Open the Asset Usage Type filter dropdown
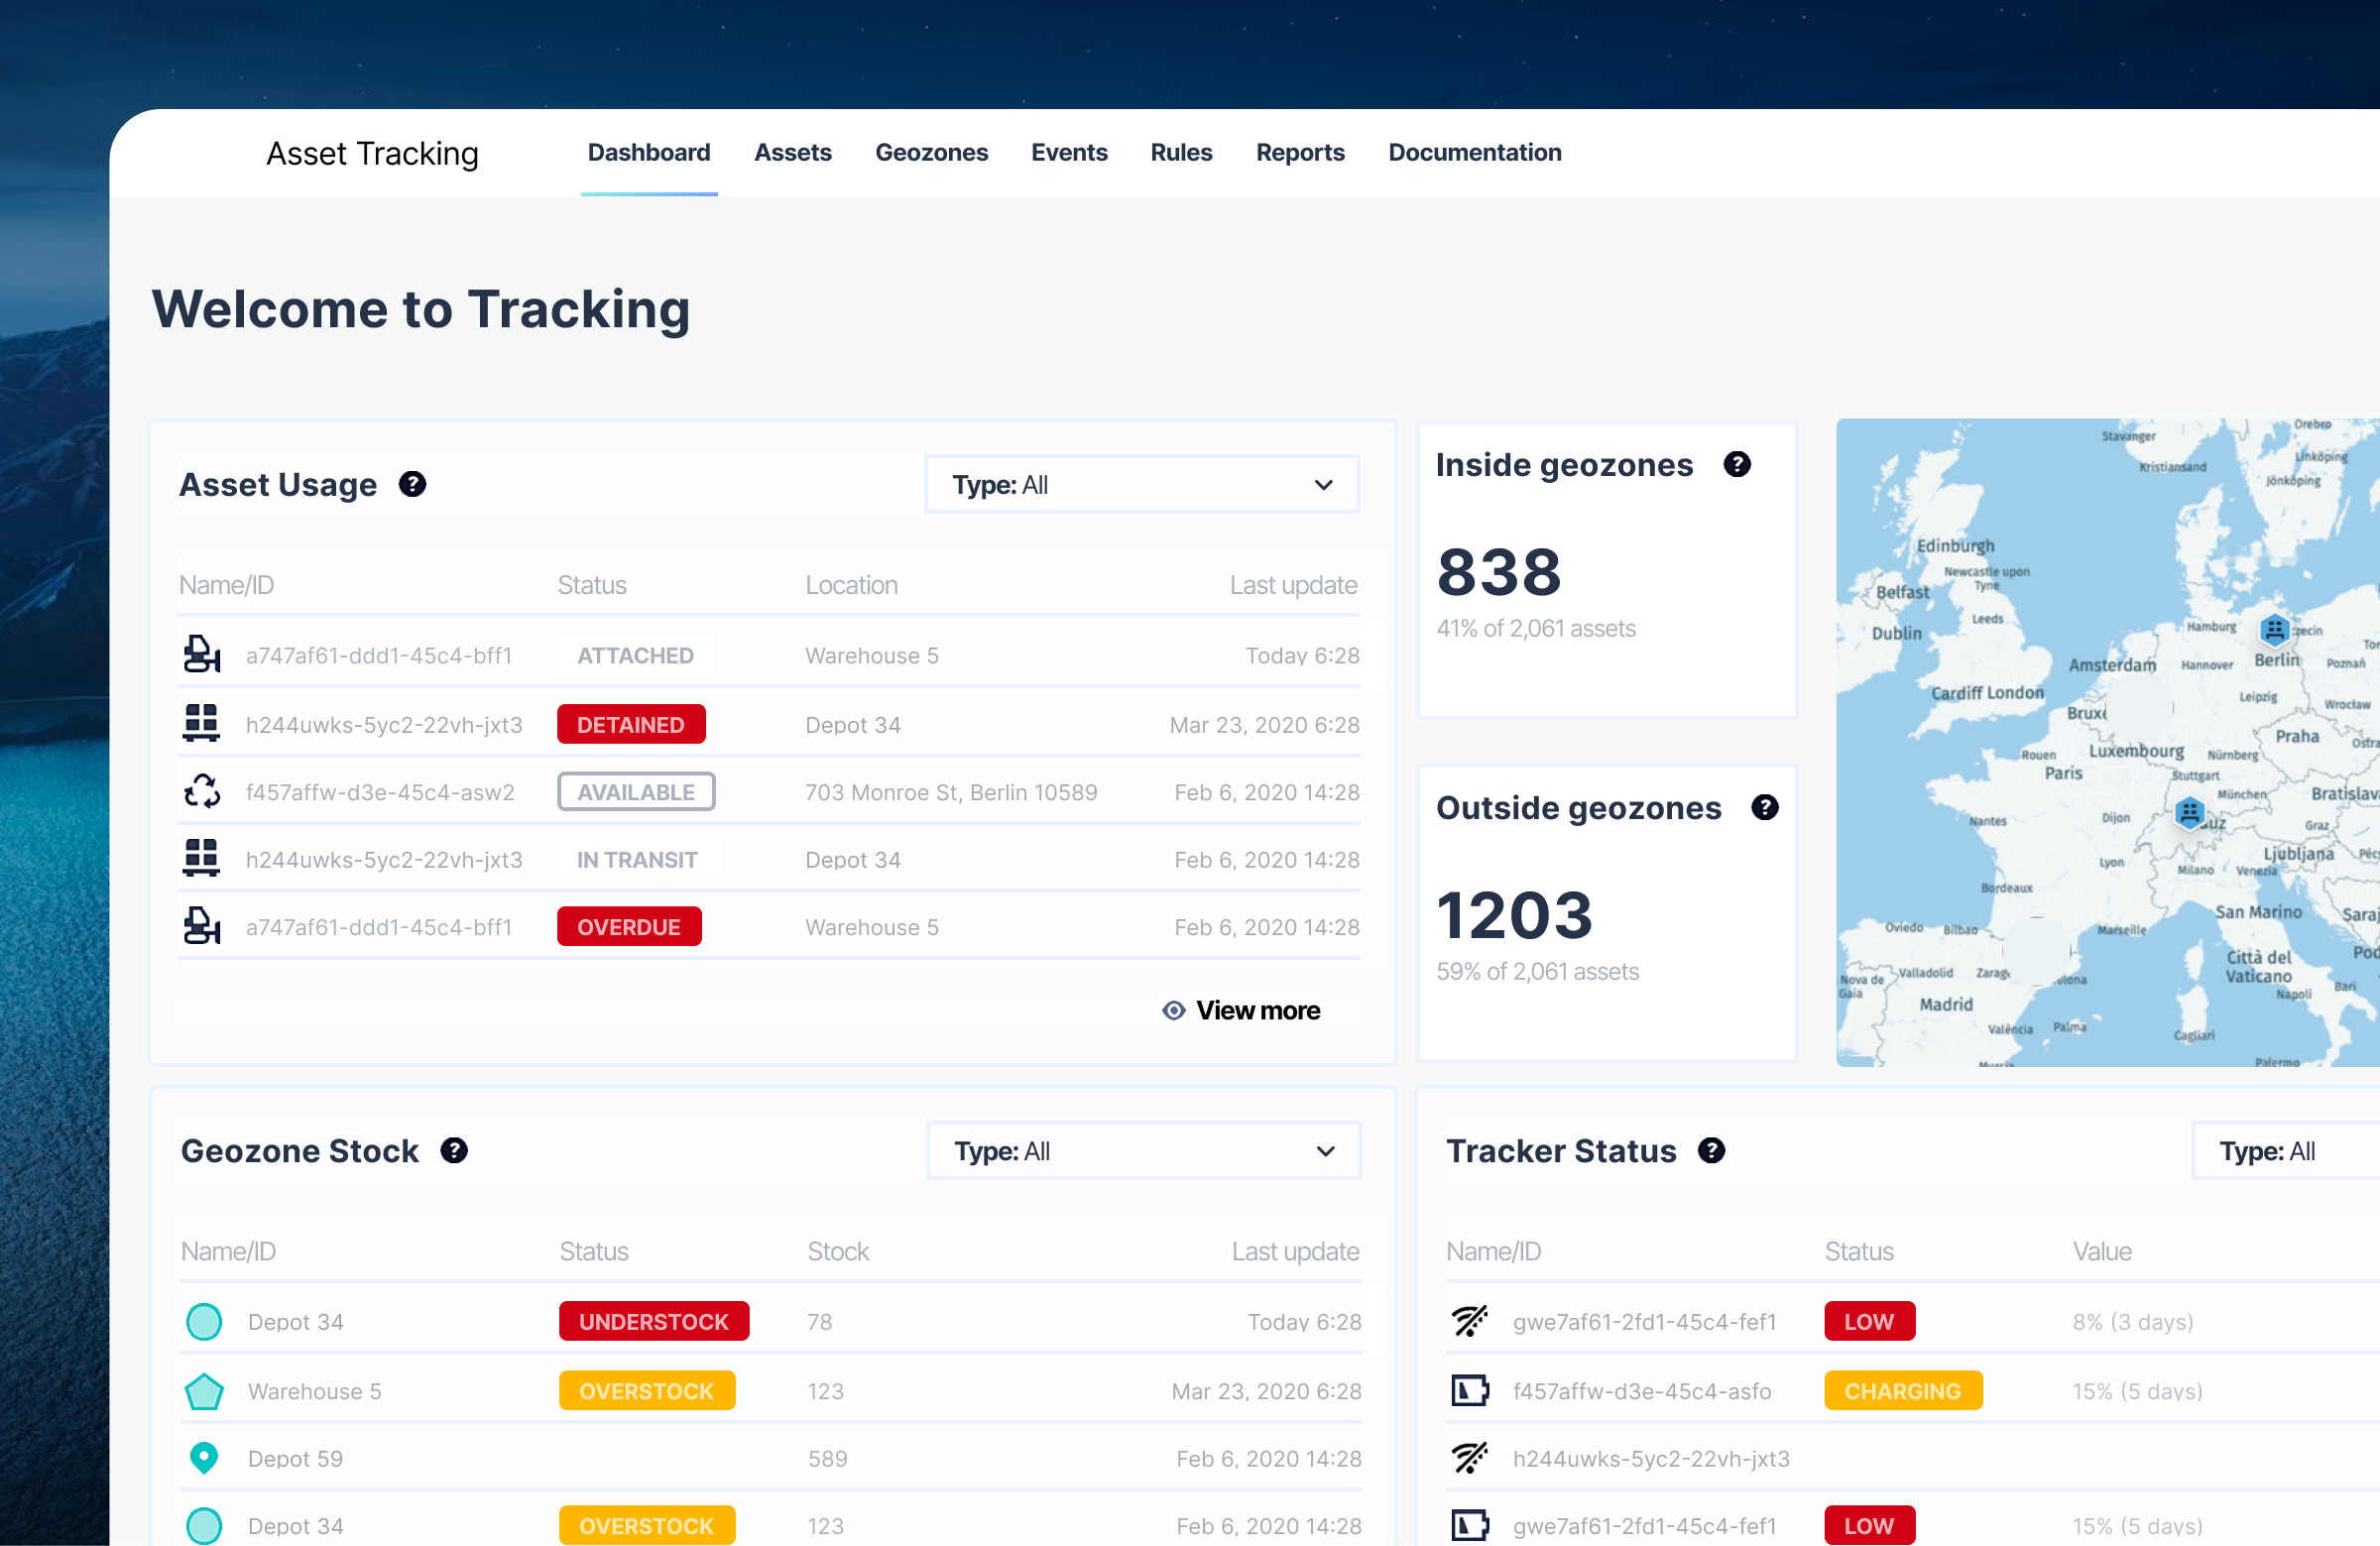The image size is (2380, 1546). pyautogui.click(x=1141, y=484)
